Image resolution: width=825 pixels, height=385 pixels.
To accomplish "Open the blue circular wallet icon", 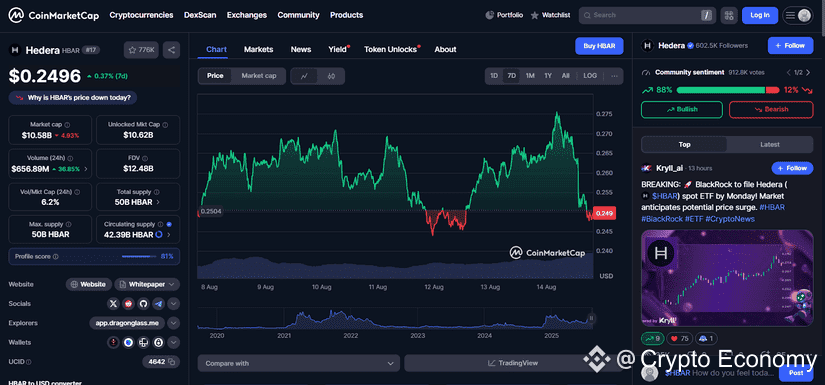I will pyautogui.click(x=128, y=342).
